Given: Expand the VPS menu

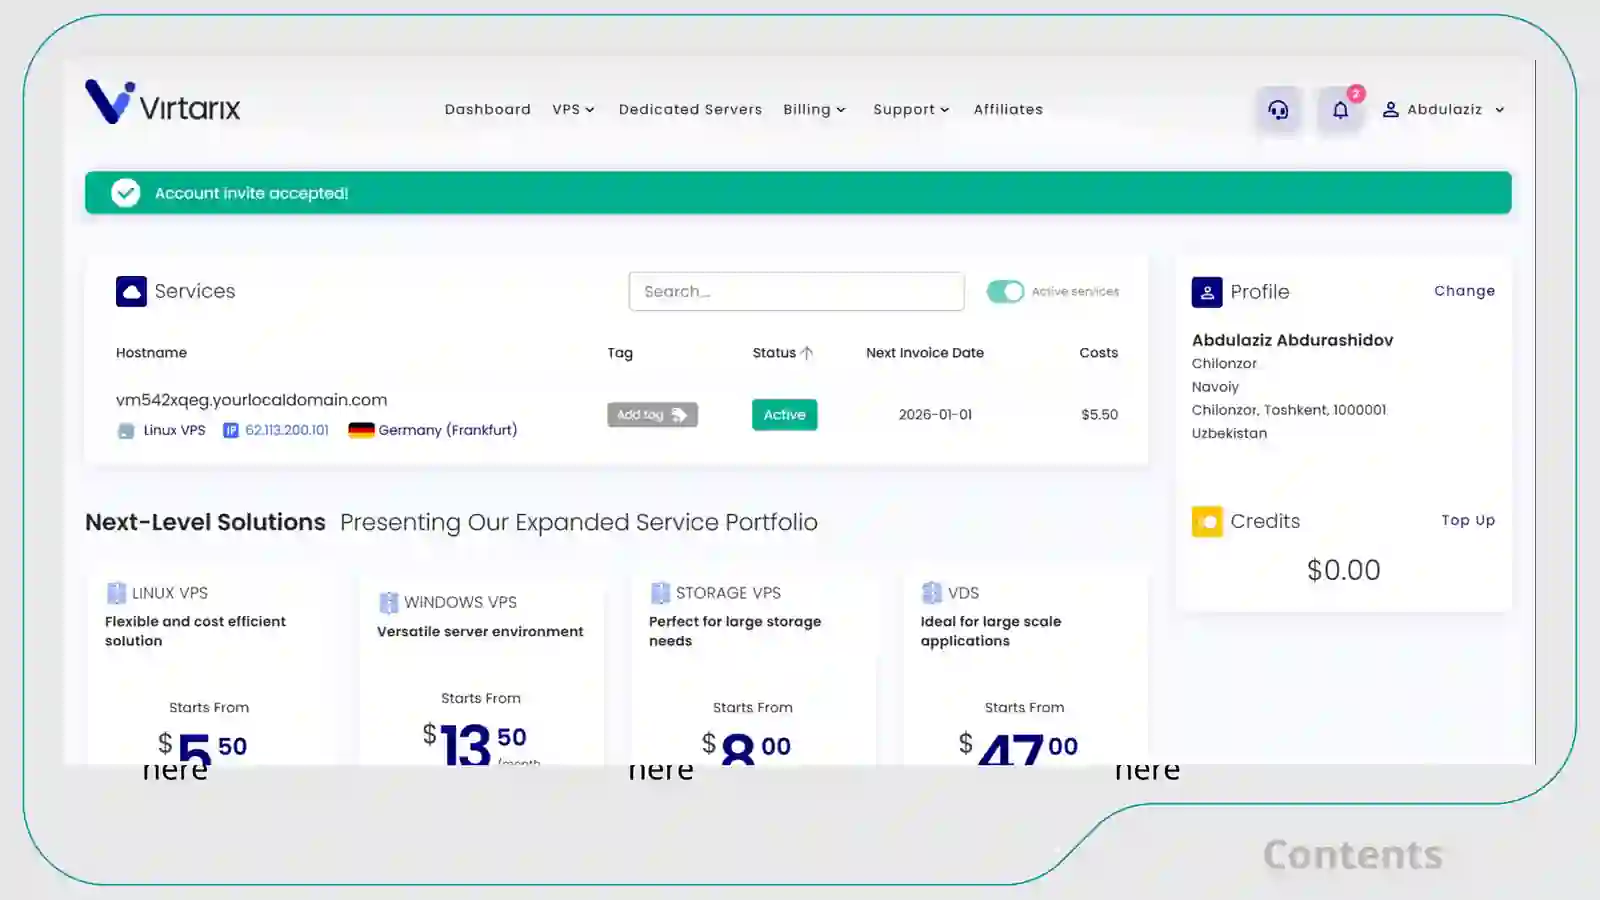Looking at the screenshot, I should [573, 110].
